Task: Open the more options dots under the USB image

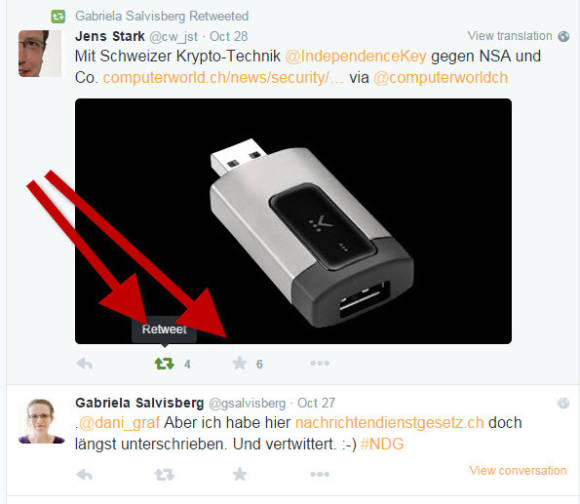Action: point(320,363)
